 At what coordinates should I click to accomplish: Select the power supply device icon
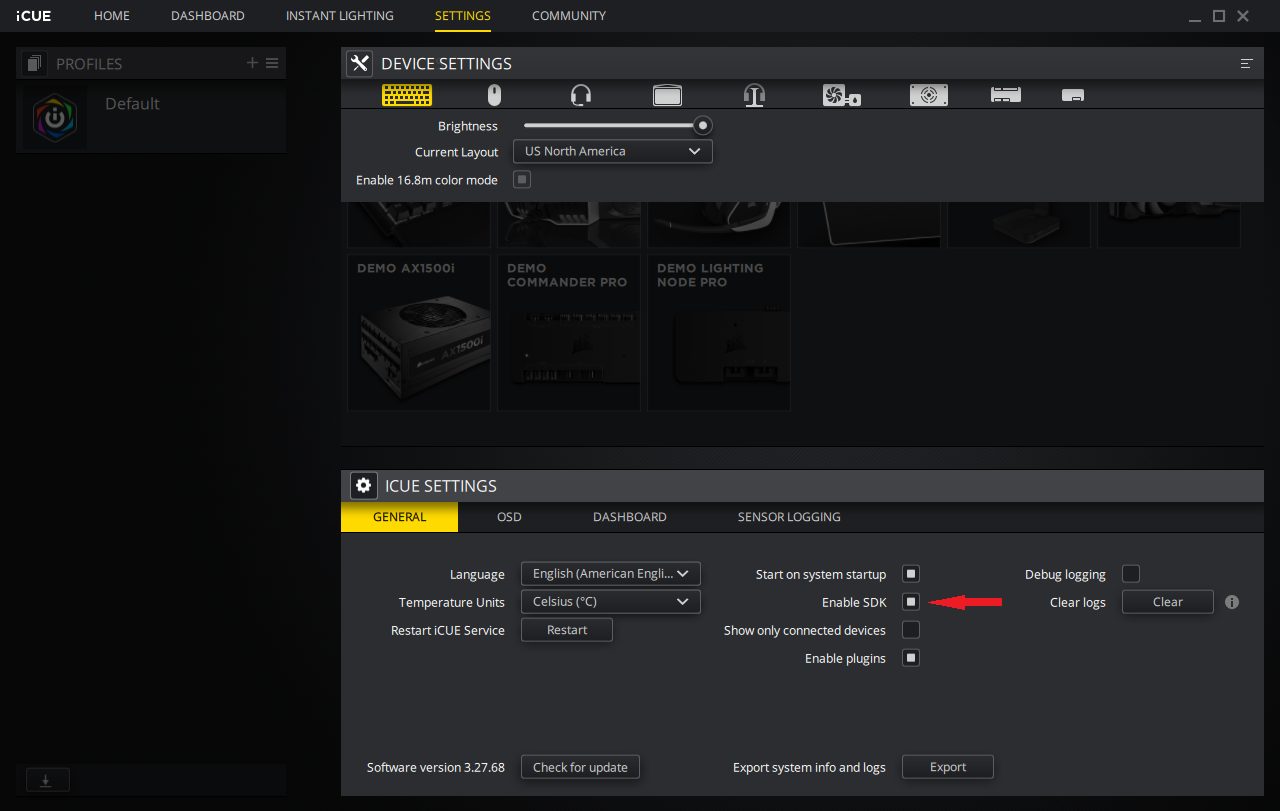[x=929, y=95]
